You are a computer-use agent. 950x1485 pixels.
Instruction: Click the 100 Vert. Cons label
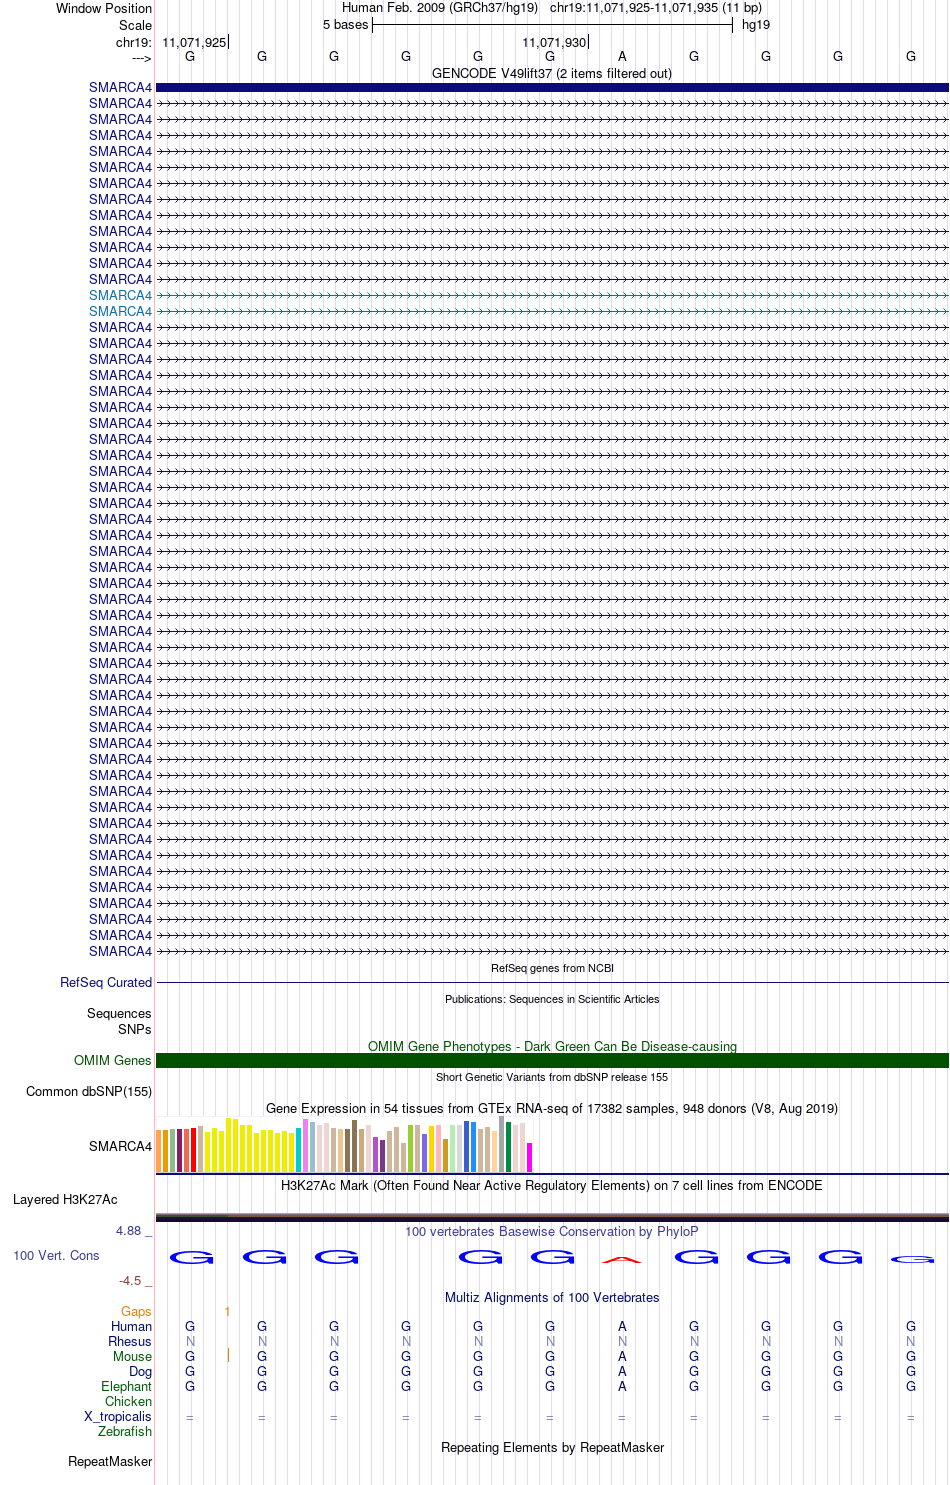56,1255
